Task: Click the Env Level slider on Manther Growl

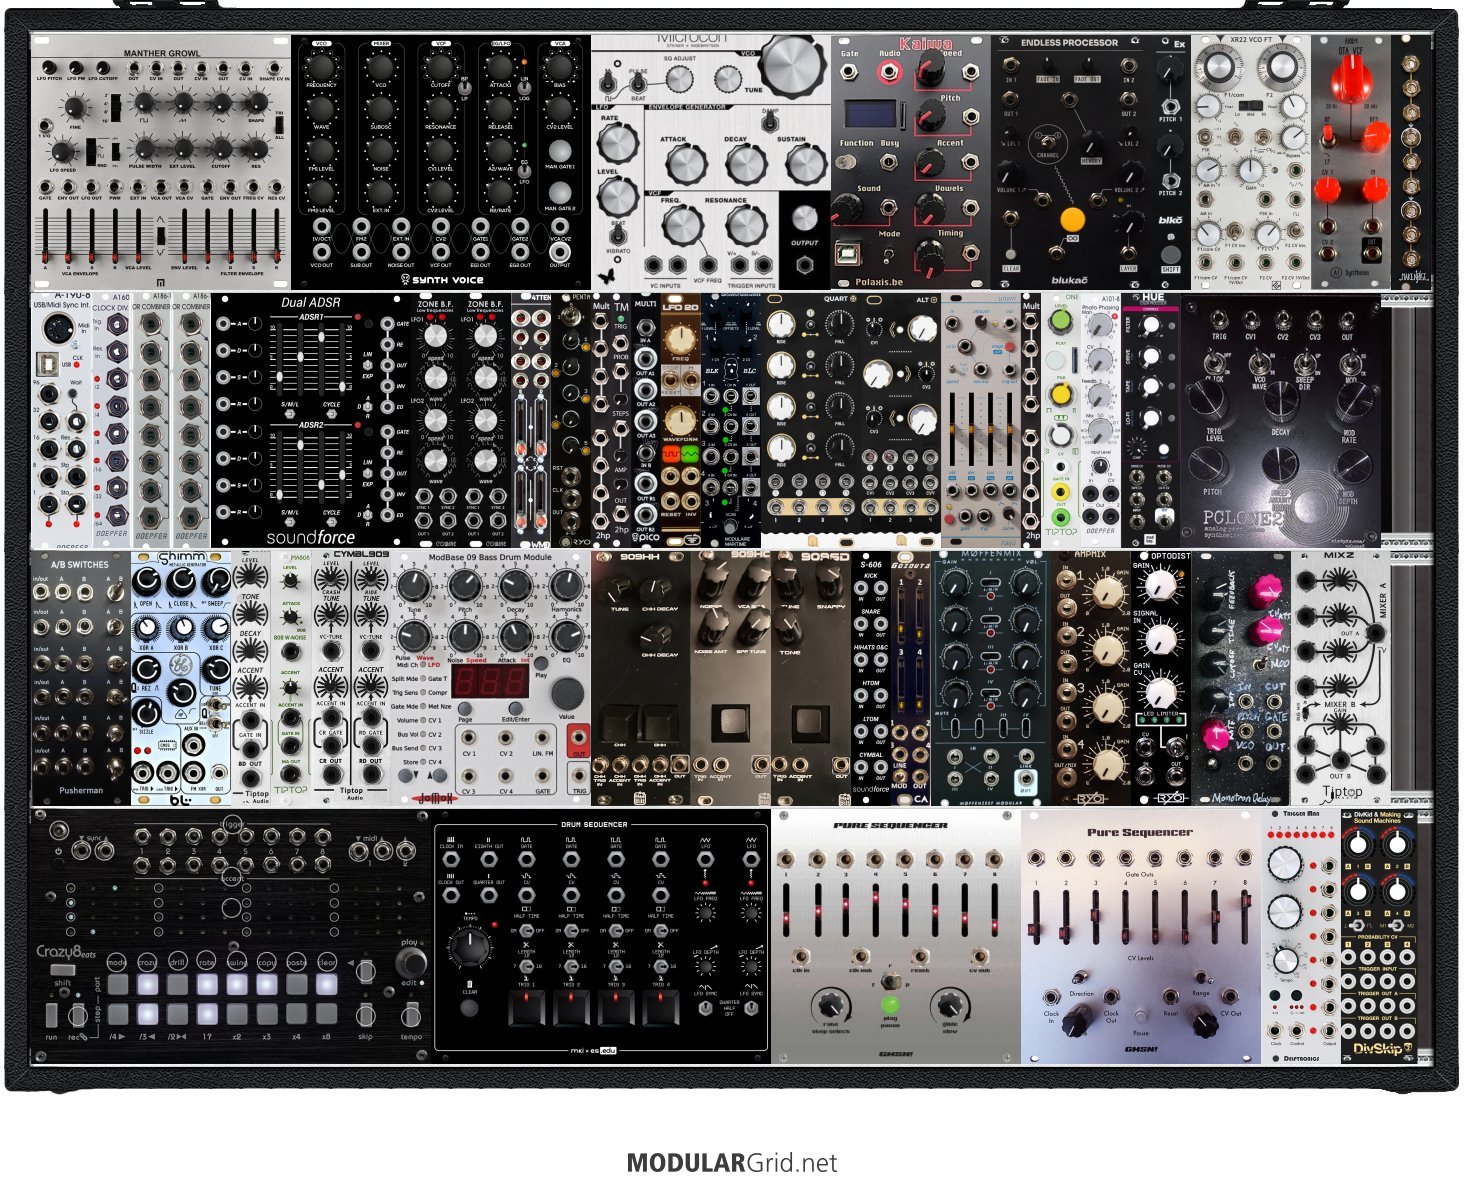Action: [183, 236]
